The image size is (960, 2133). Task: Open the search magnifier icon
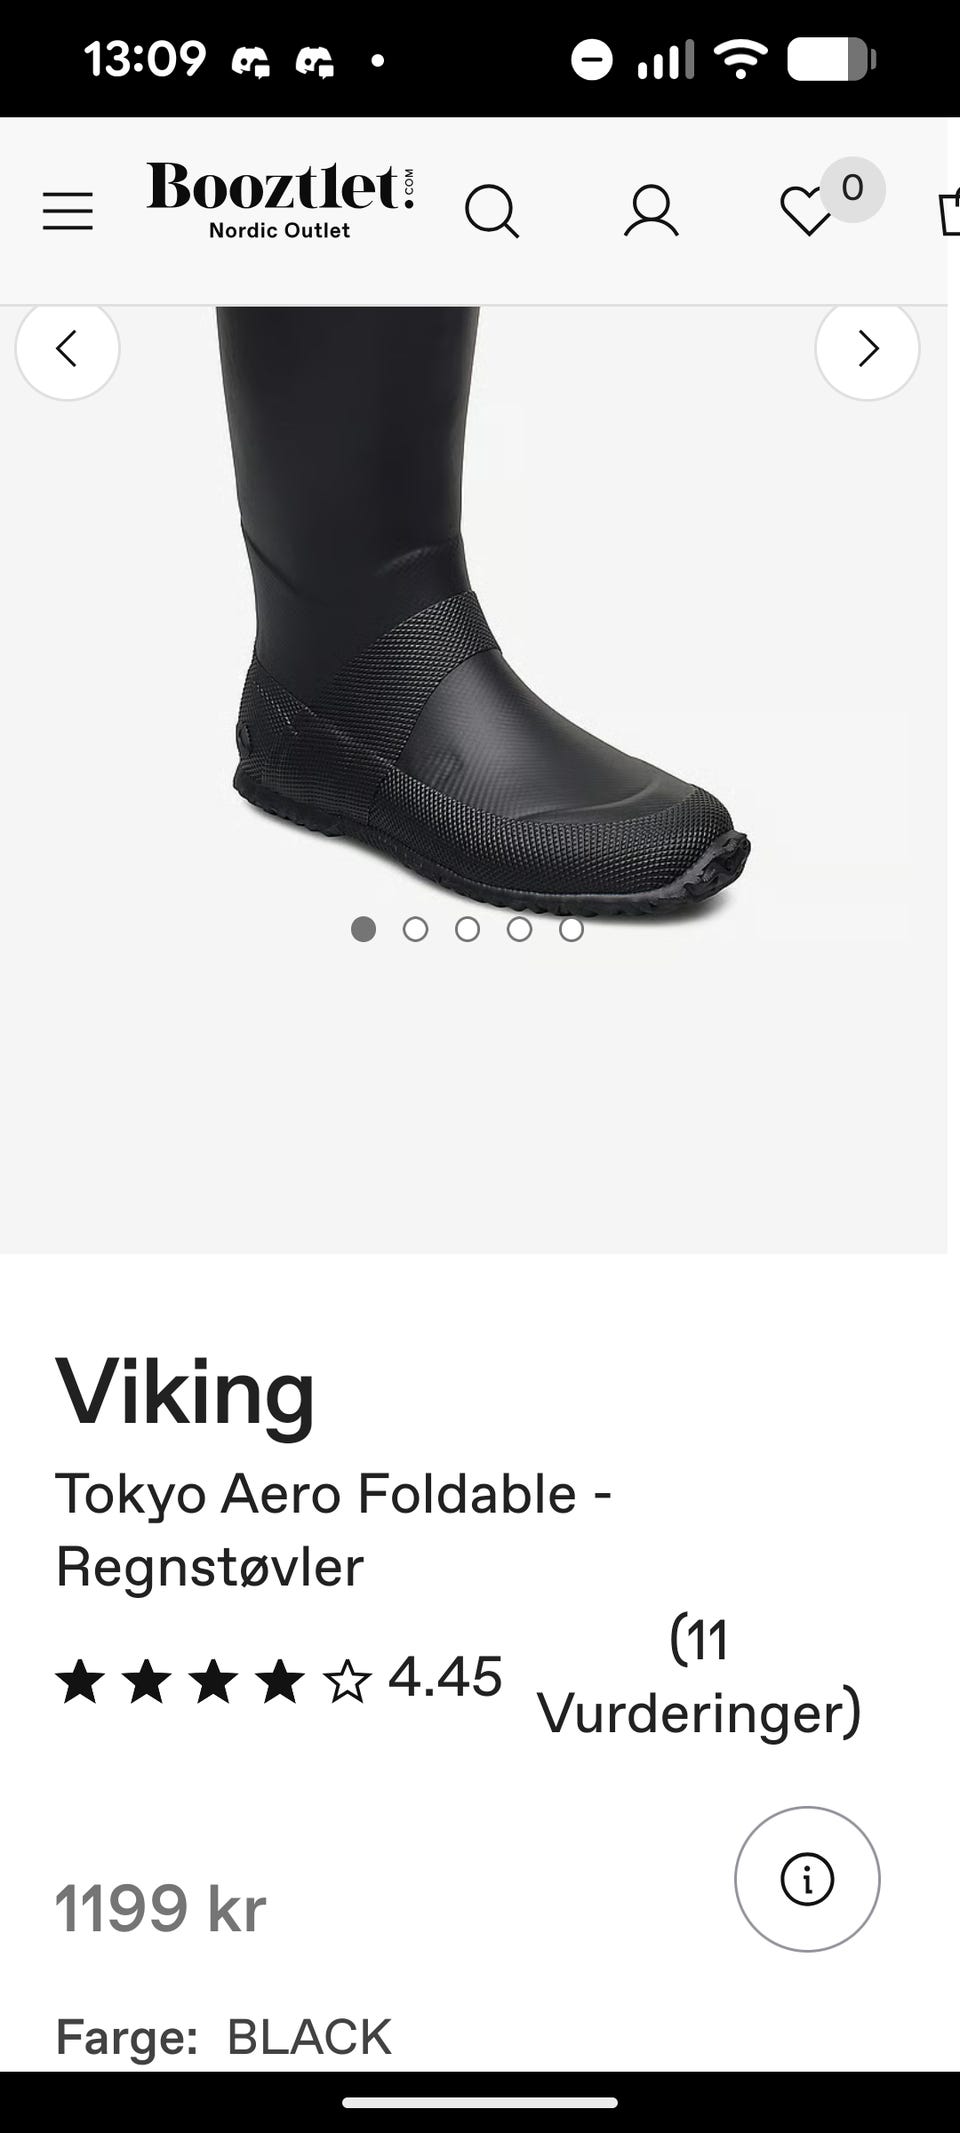(492, 211)
